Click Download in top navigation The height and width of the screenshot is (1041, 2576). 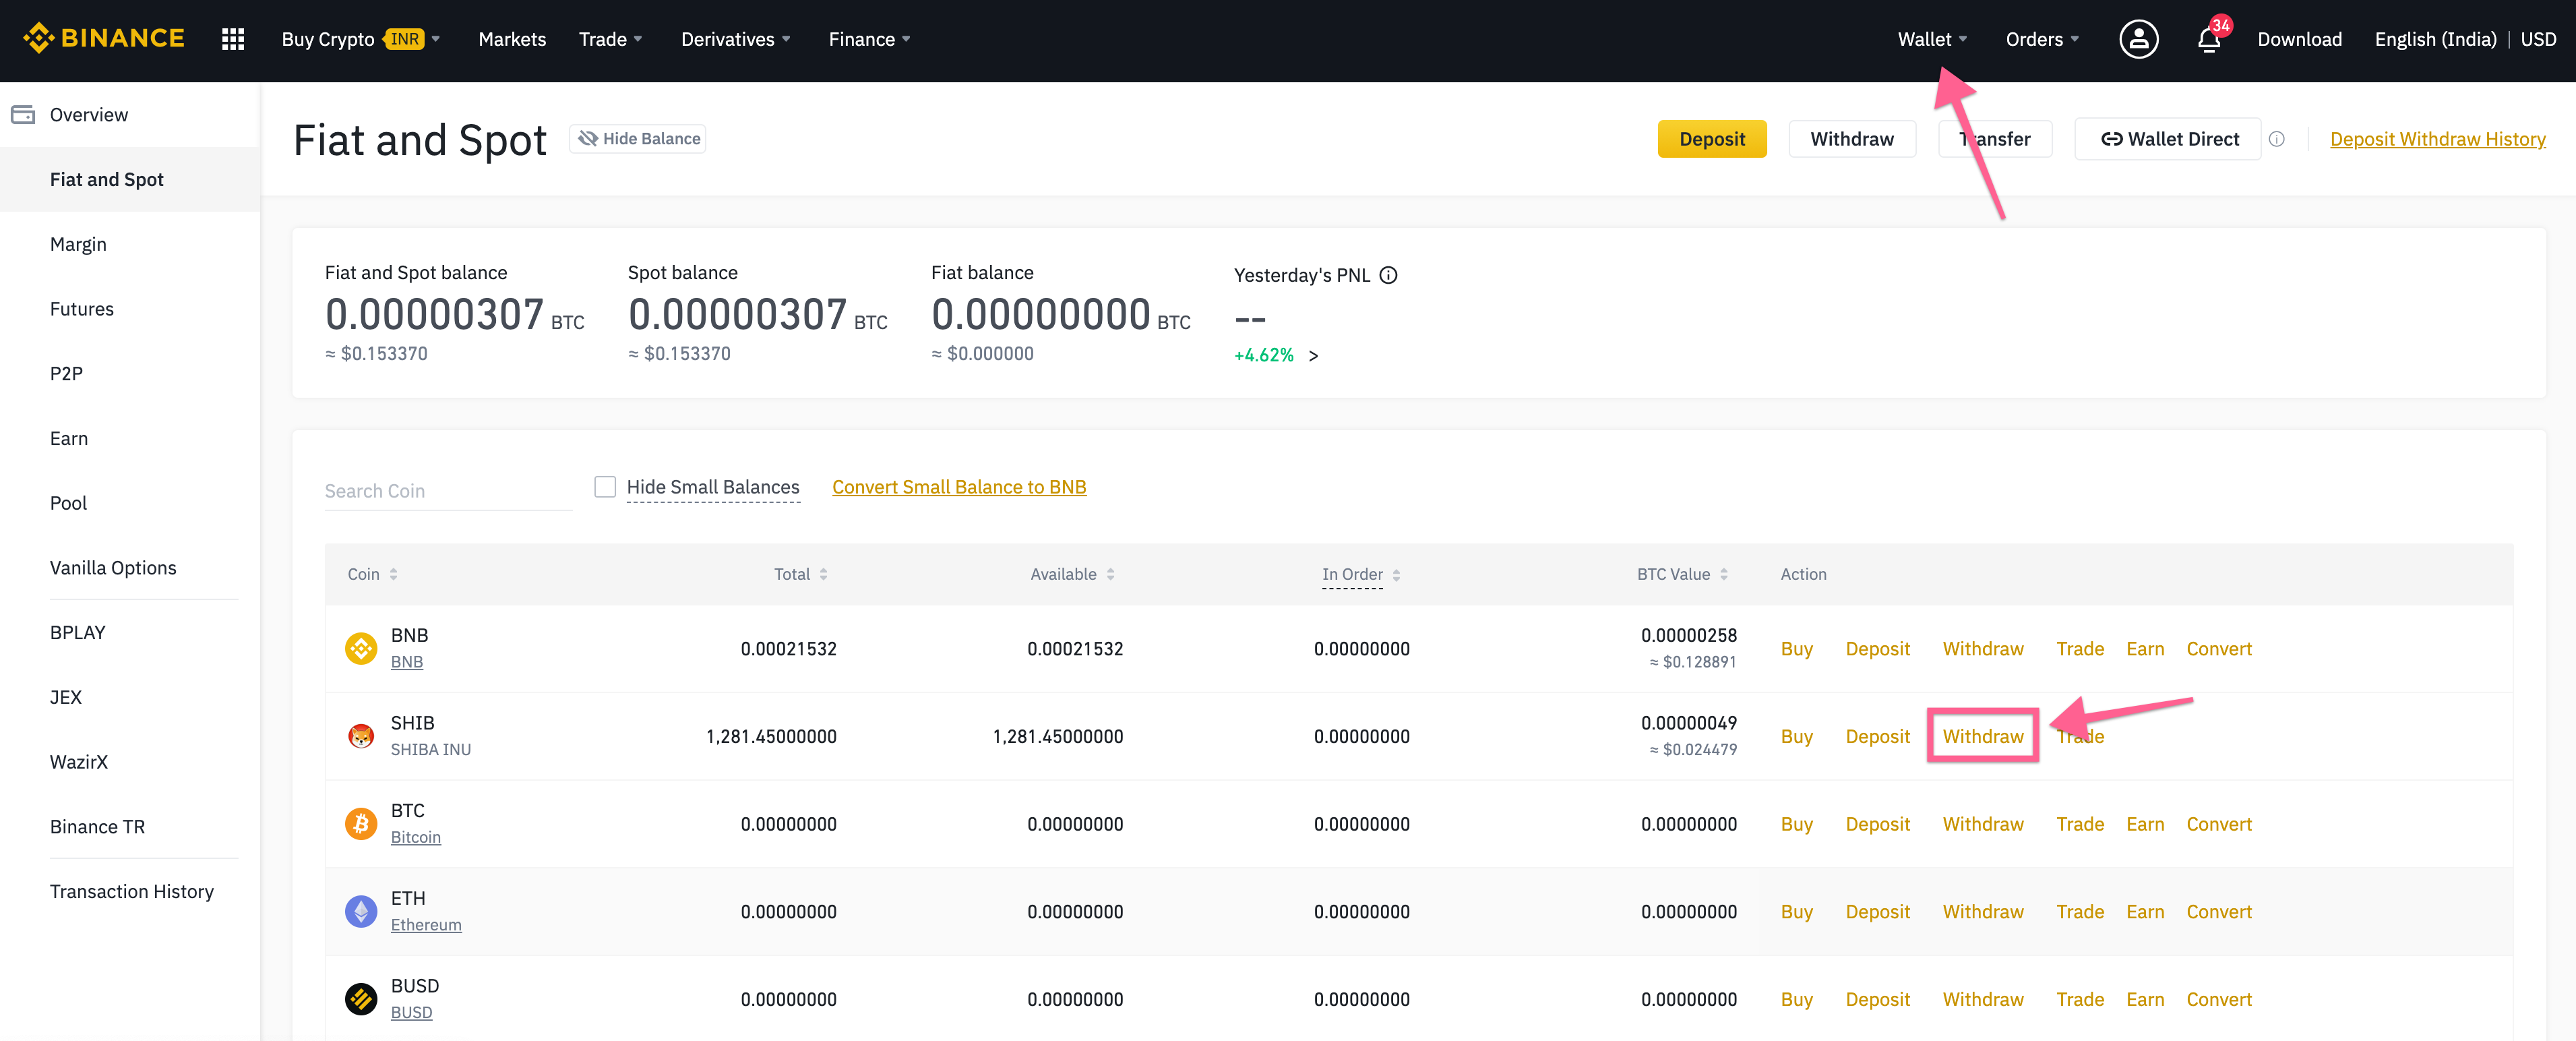[2299, 39]
